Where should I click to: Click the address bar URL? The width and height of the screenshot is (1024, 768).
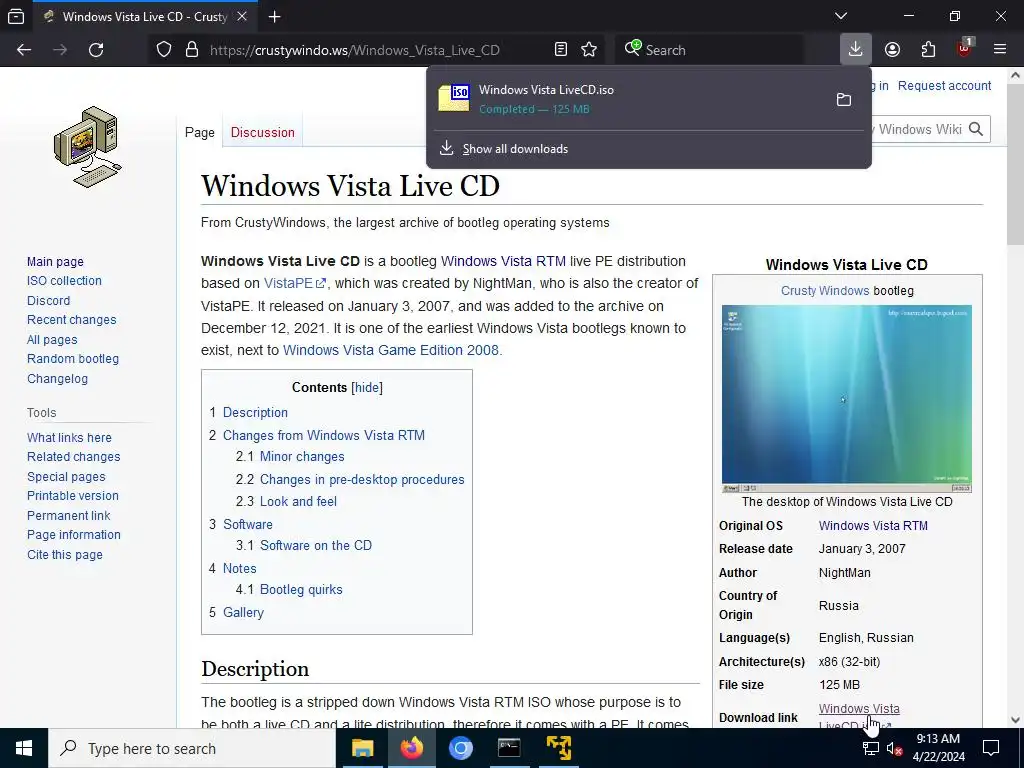(x=355, y=50)
